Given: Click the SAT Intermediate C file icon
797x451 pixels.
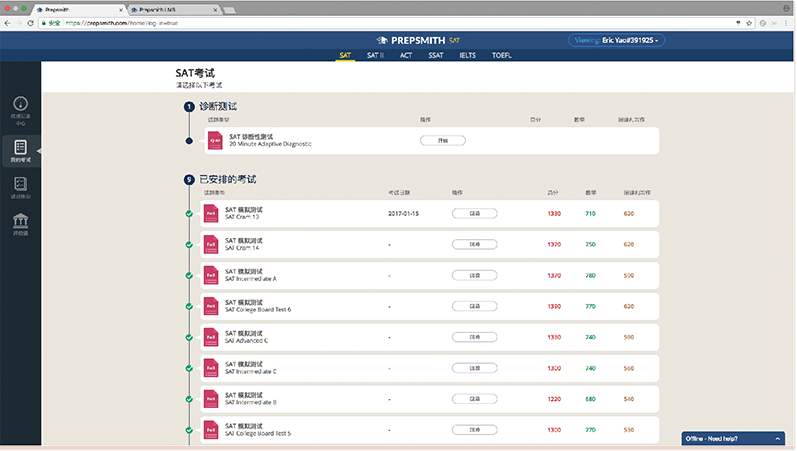Looking at the screenshot, I should [x=211, y=368].
